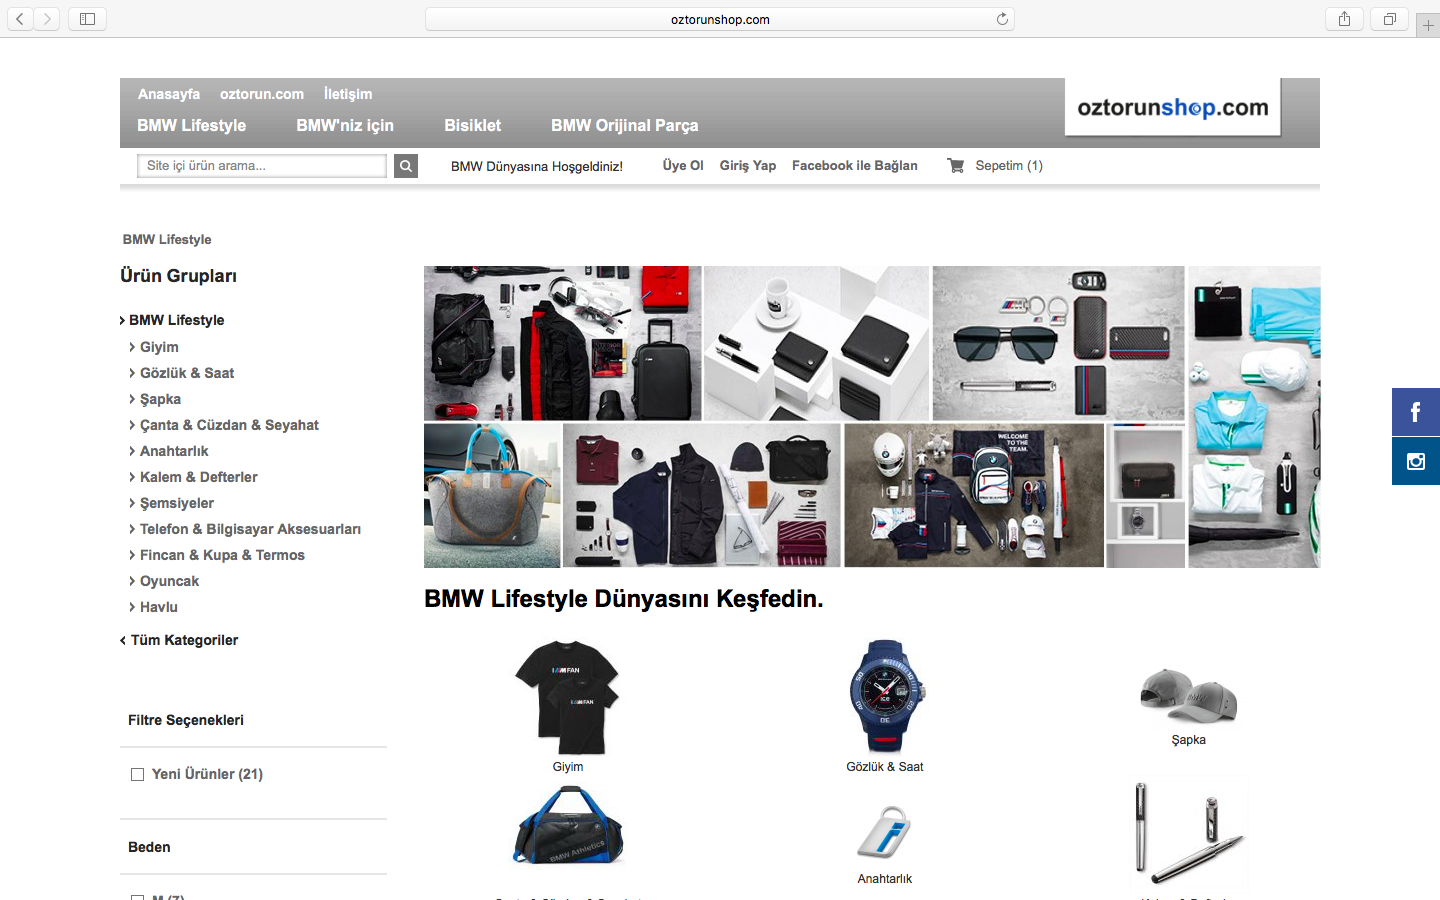Click the blue duffel bag category image
Viewport: 1440px width, 900px height.
point(568,826)
